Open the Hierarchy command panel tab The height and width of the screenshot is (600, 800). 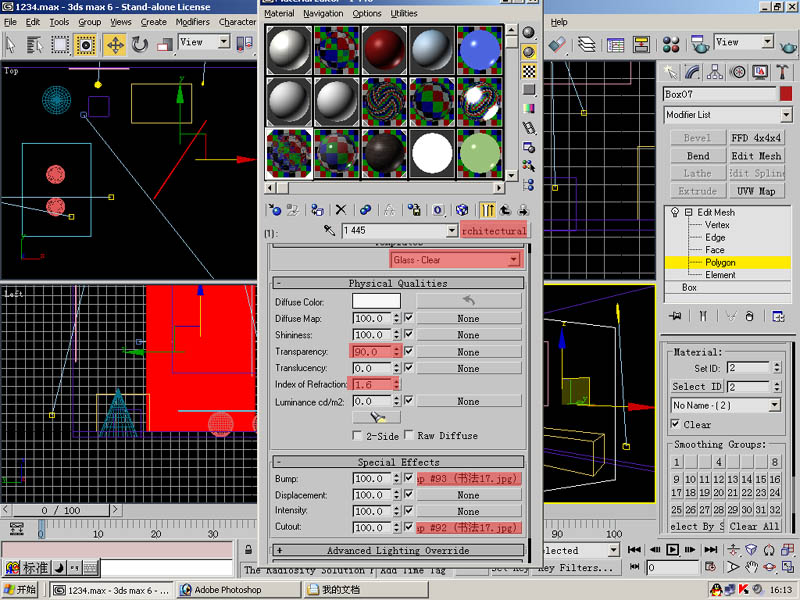click(714, 72)
